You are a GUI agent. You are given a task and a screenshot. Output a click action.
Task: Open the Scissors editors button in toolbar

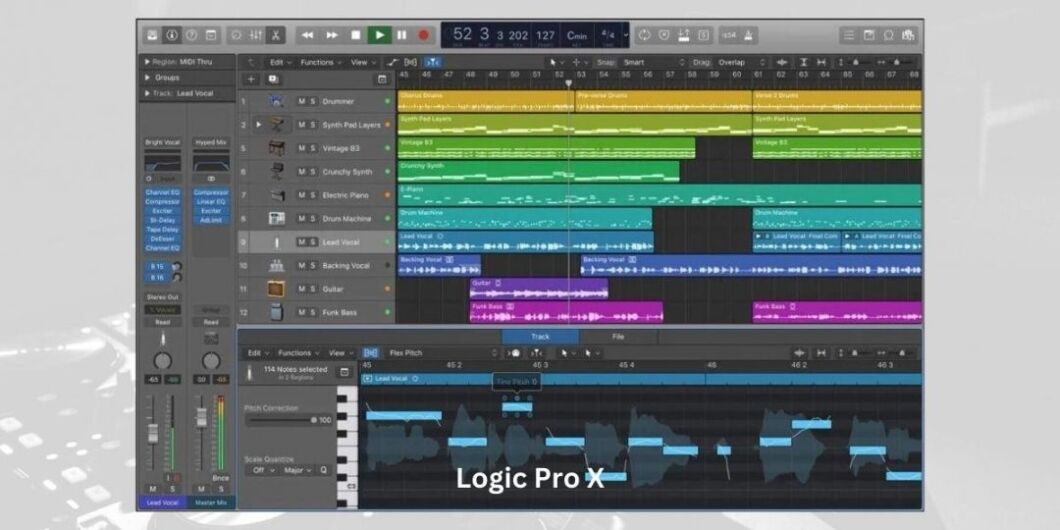click(x=275, y=35)
